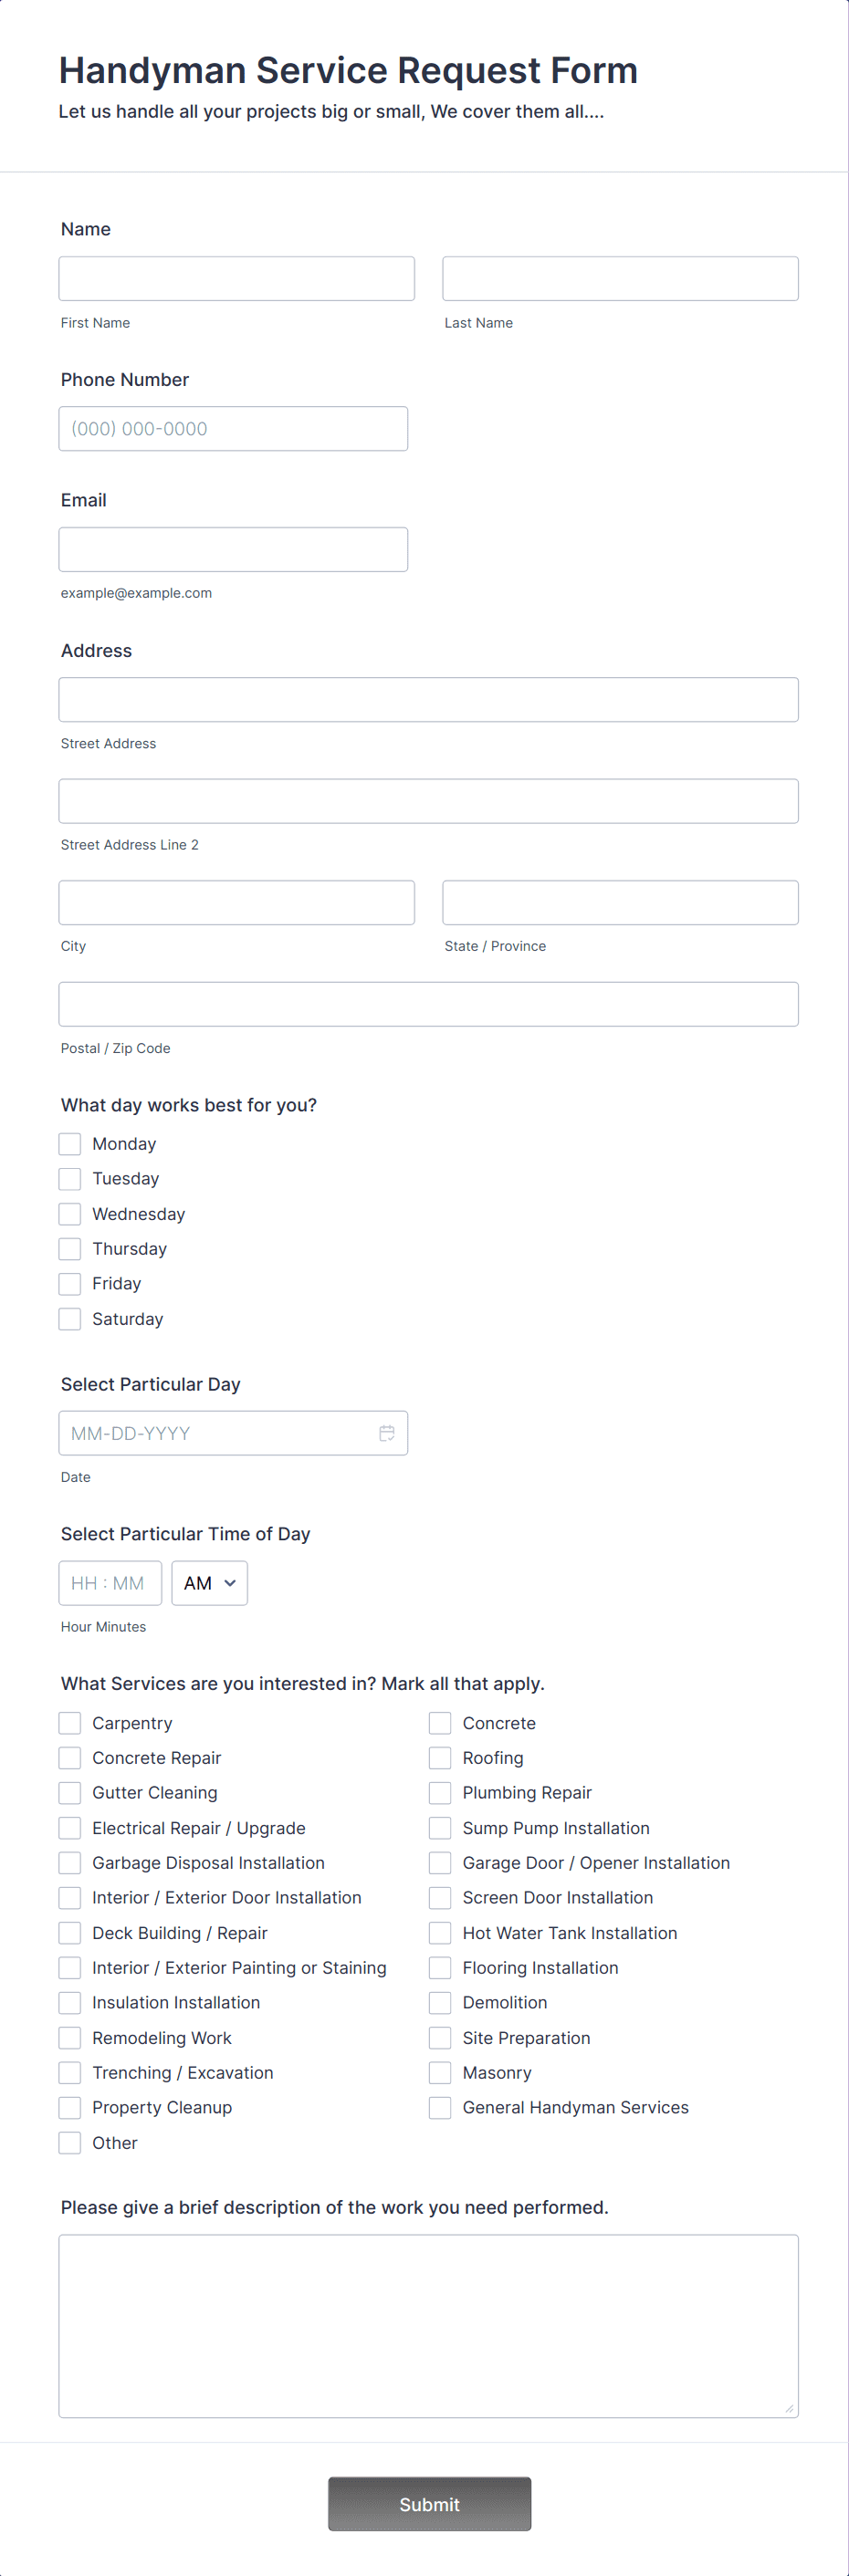Select the Other services checkbox

[69, 2142]
